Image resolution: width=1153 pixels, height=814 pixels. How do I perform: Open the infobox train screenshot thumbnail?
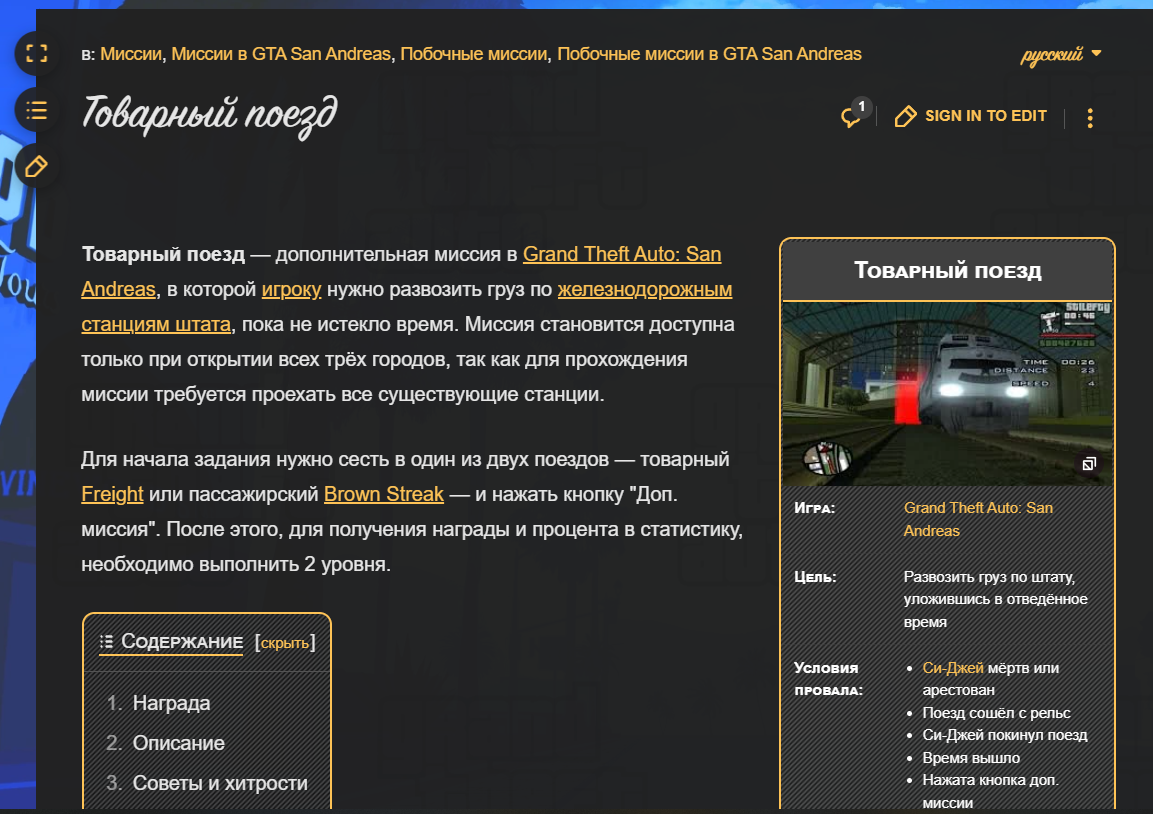pos(947,393)
